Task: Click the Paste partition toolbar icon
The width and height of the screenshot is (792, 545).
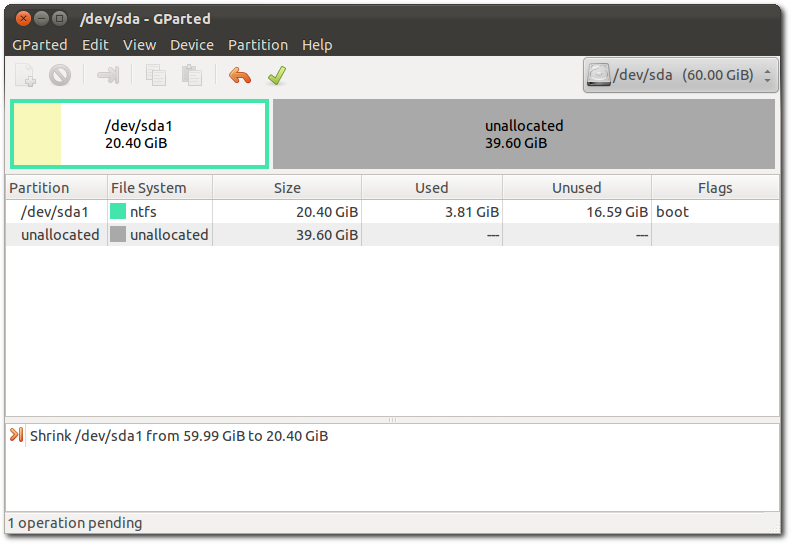Action: (191, 75)
